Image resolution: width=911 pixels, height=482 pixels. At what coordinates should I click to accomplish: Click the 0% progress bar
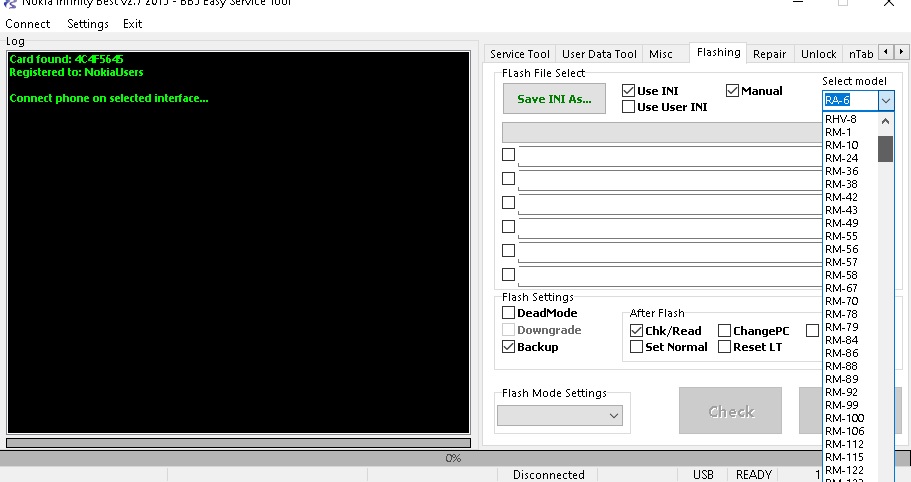[x=453, y=458]
